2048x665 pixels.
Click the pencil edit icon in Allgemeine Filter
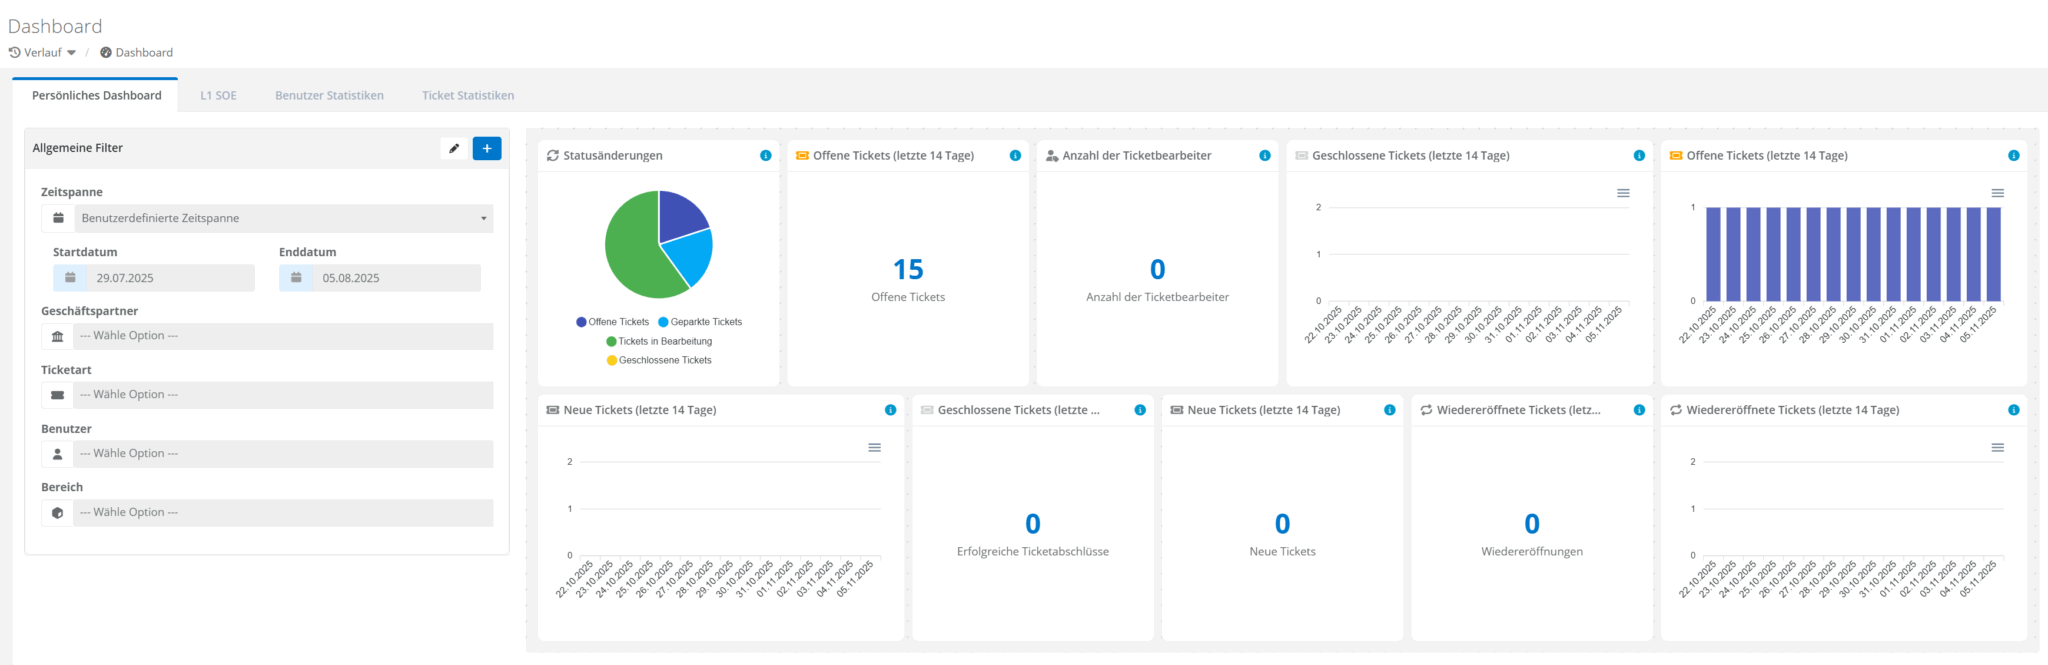pyautogui.click(x=454, y=148)
